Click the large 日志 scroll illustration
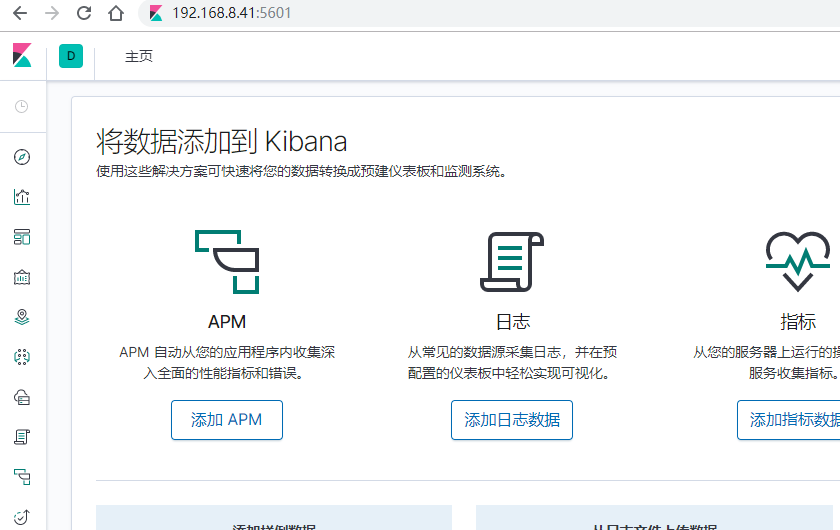 pos(512,262)
